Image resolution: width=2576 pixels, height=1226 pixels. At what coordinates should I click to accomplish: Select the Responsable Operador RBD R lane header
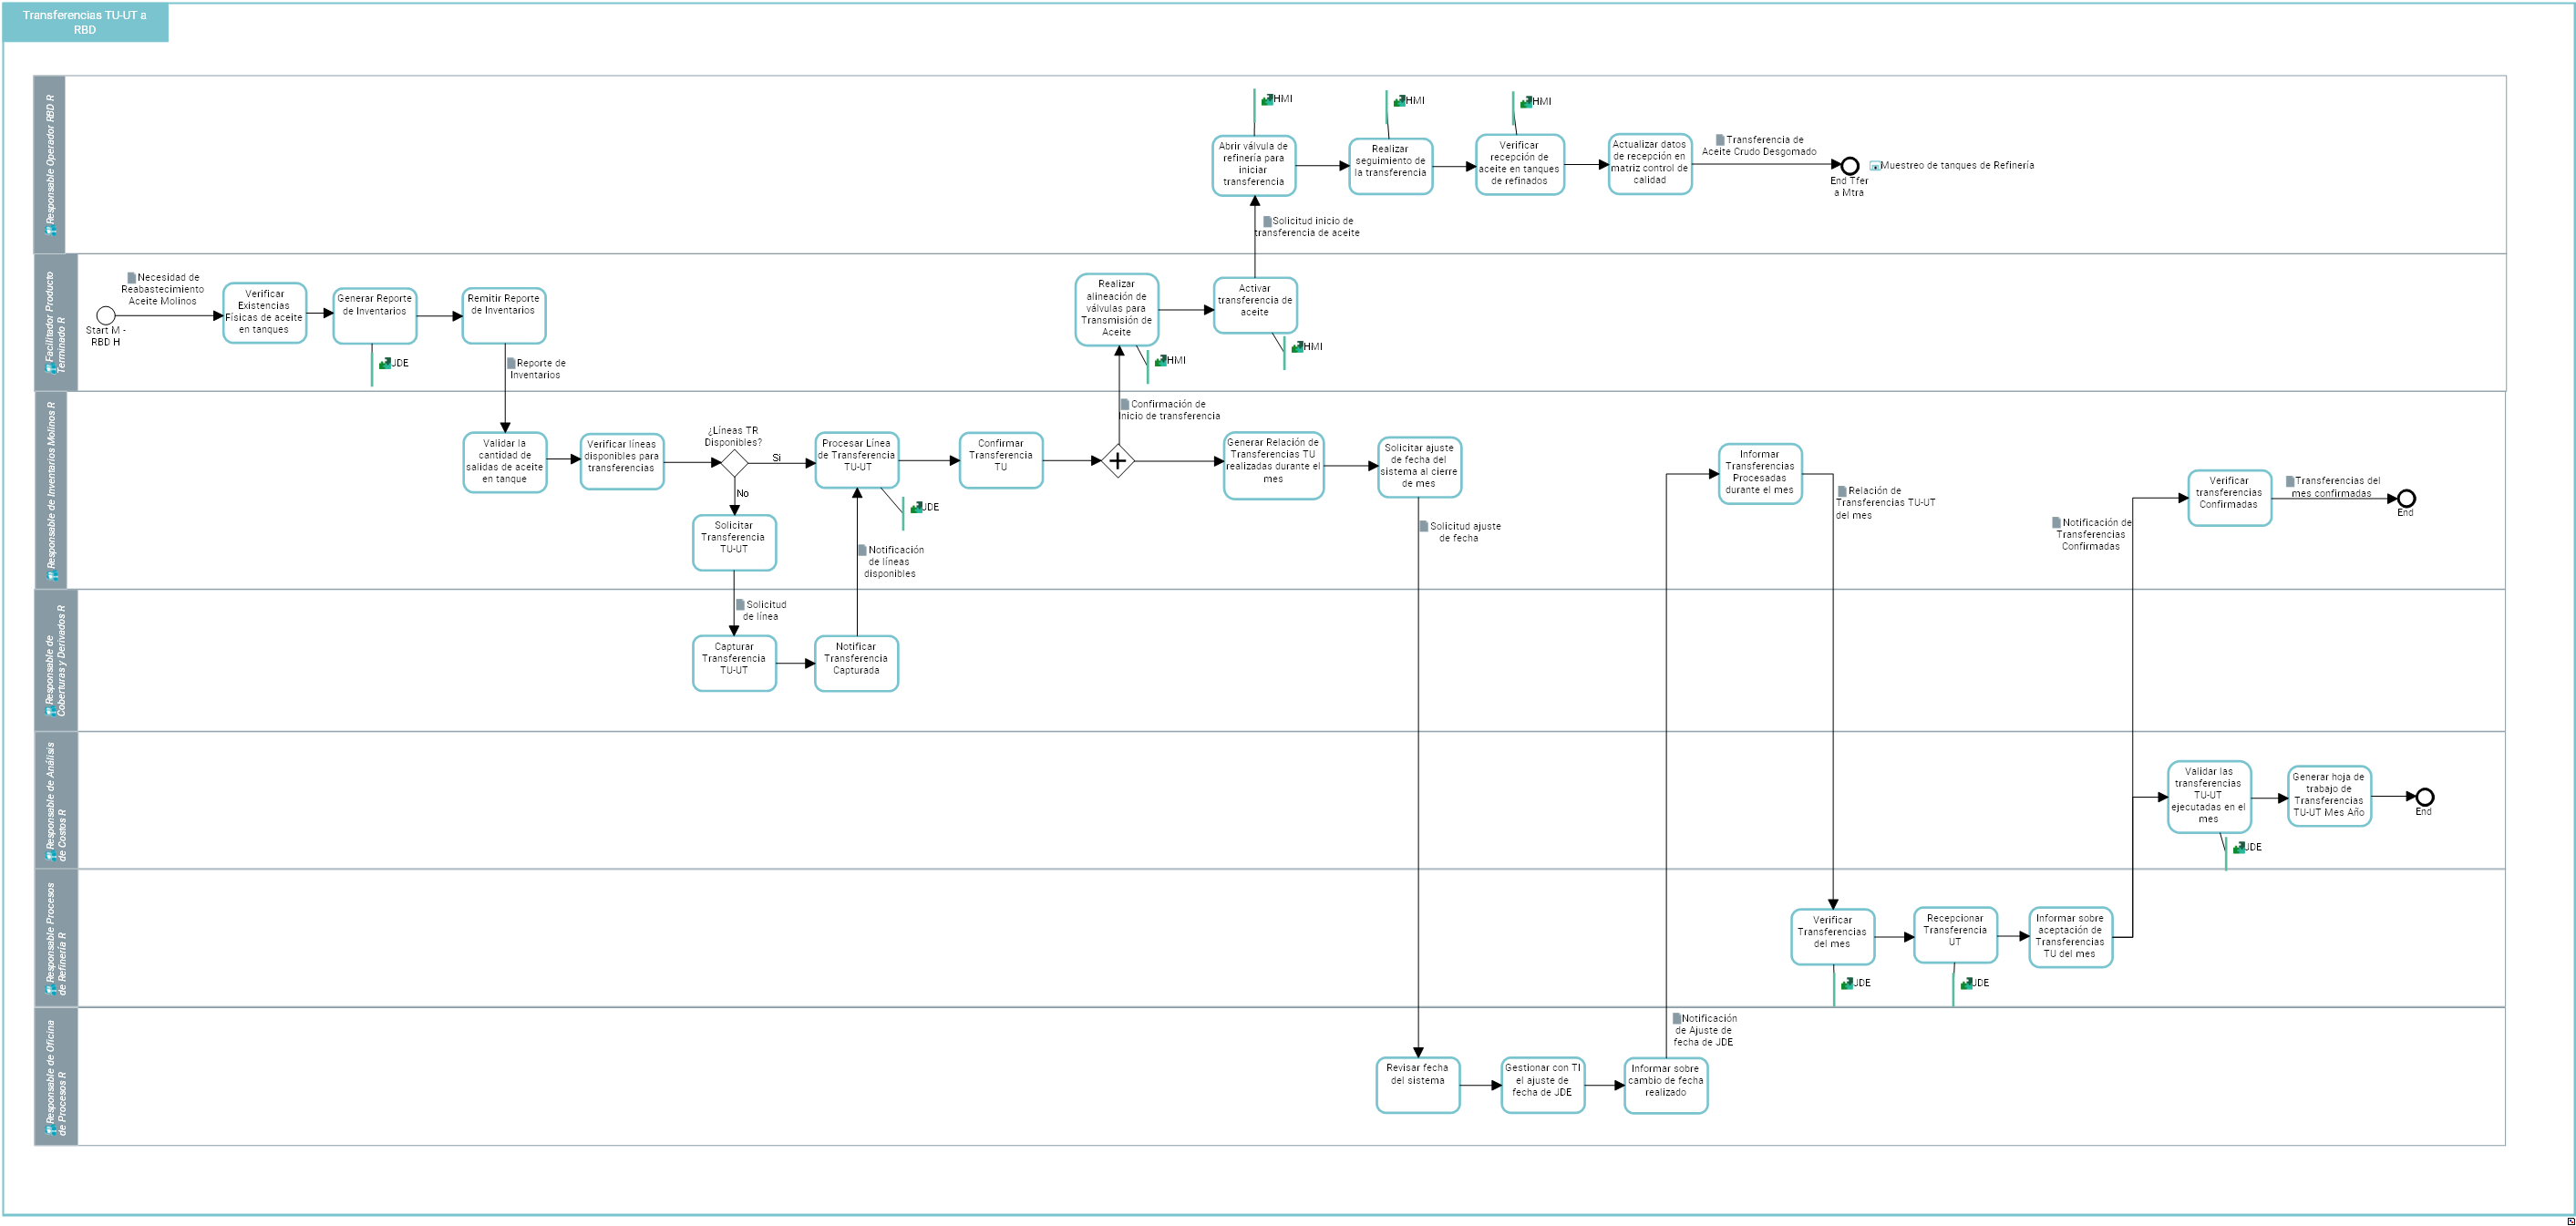[x=50, y=165]
